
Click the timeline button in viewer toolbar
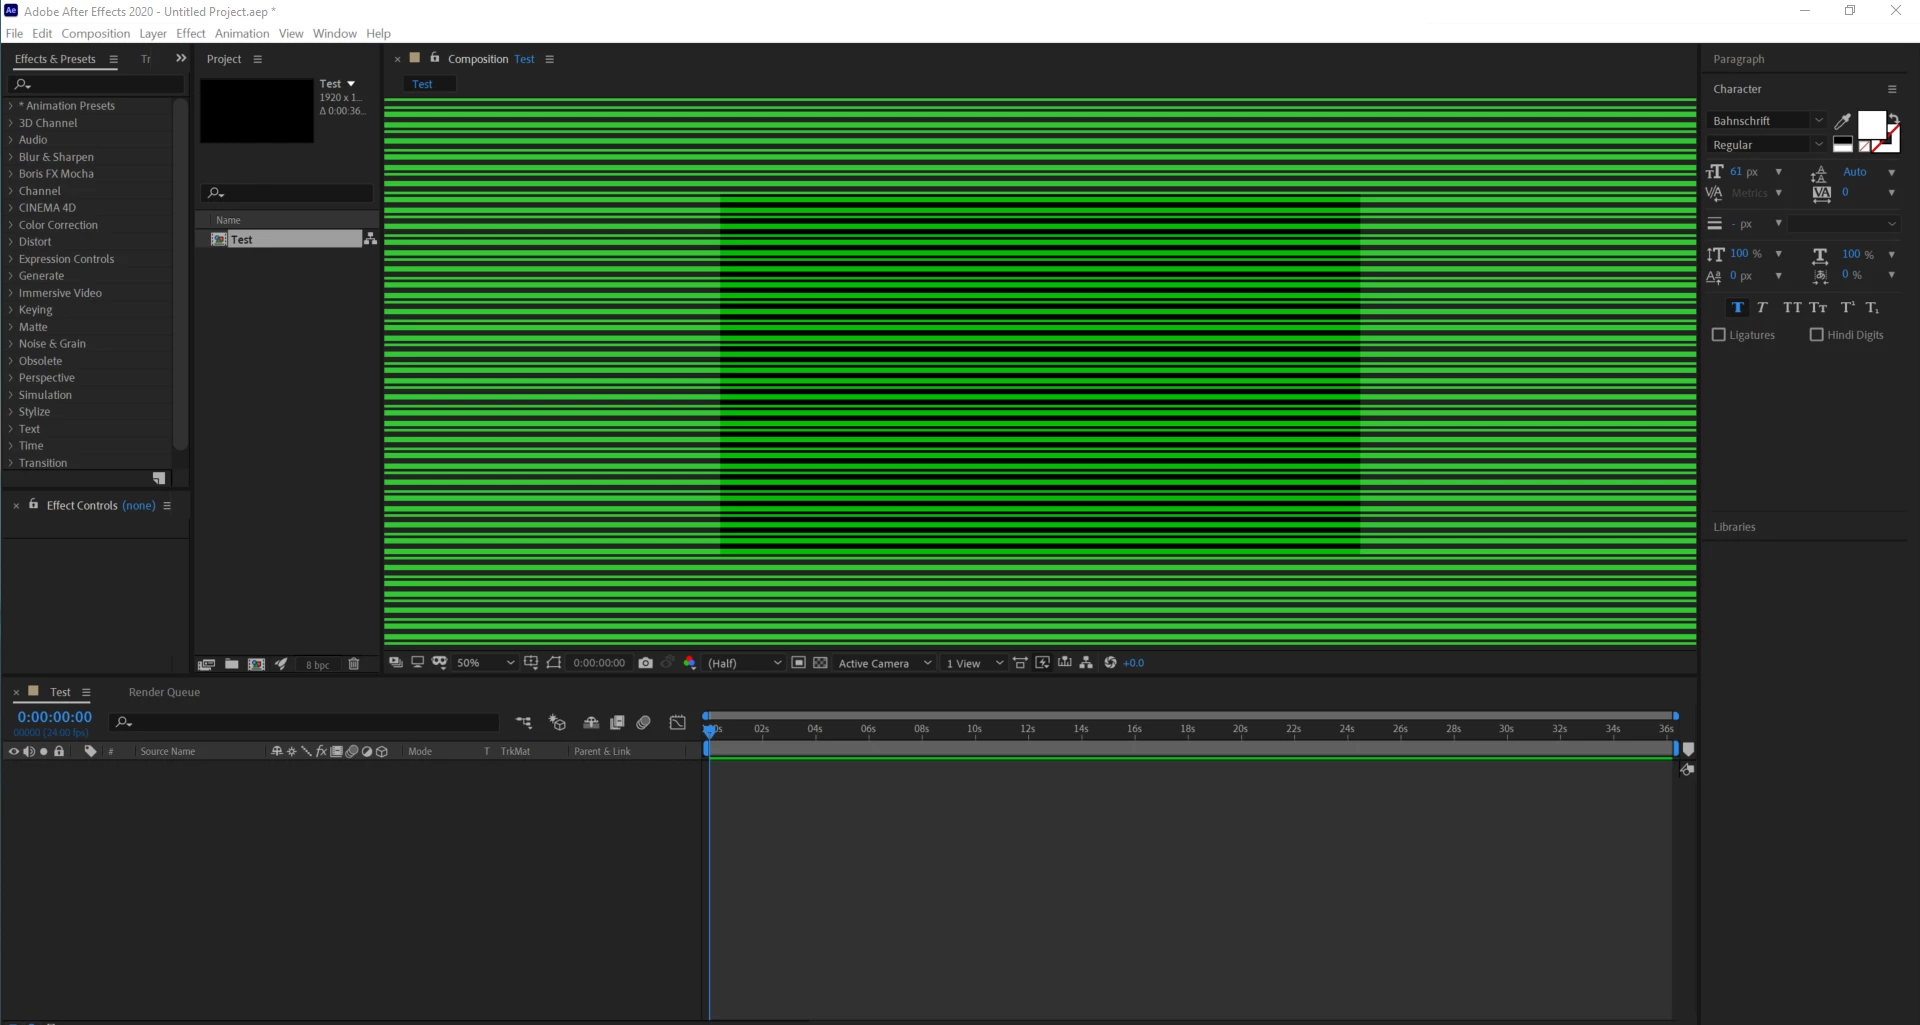[1065, 663]
